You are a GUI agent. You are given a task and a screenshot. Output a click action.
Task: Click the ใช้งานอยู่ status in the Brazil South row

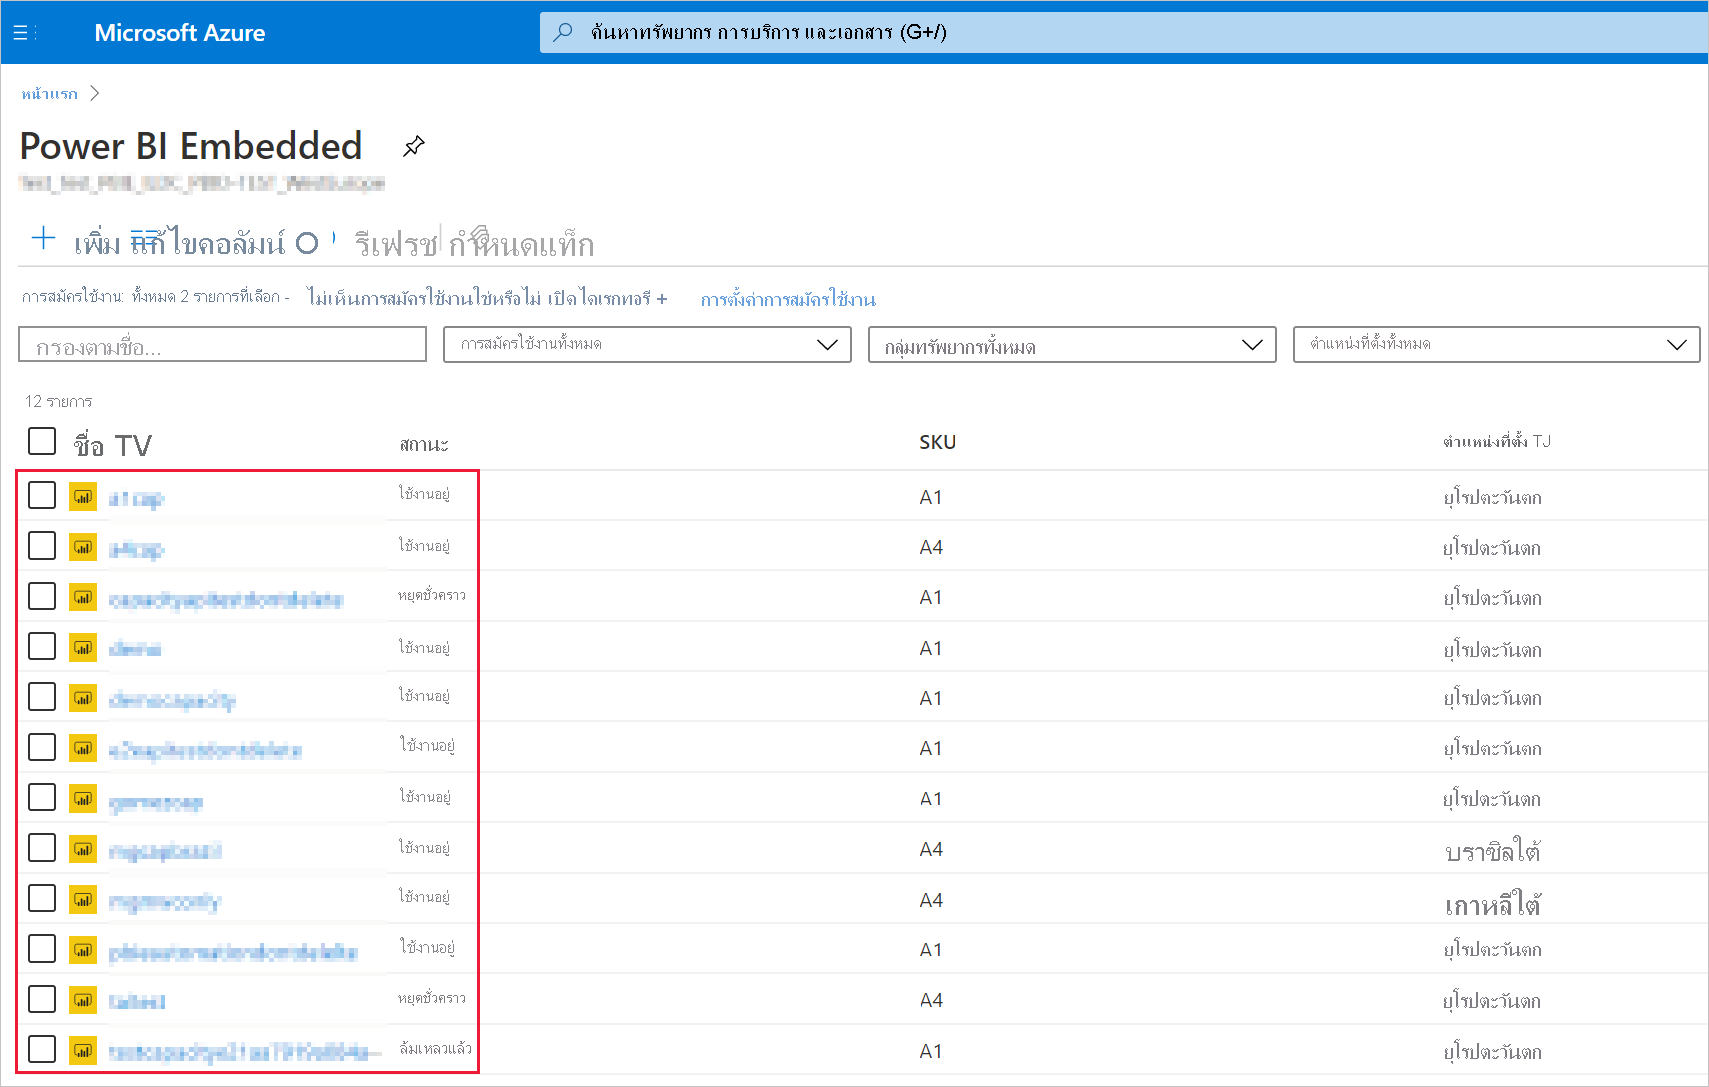[x=424, y=847]
